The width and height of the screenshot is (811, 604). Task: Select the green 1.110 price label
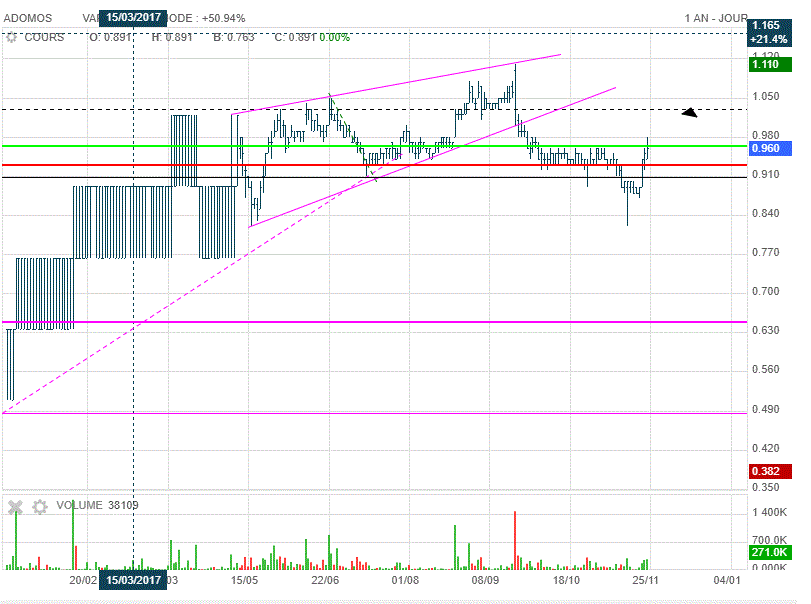pos(770,64)
